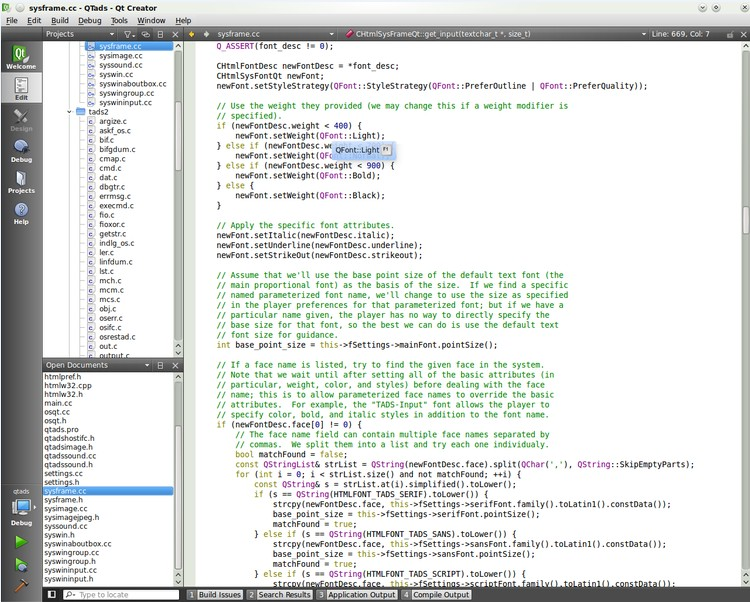Build project using the hammer icon
This screenshot has height=602, width=750.
click(21, 585)
